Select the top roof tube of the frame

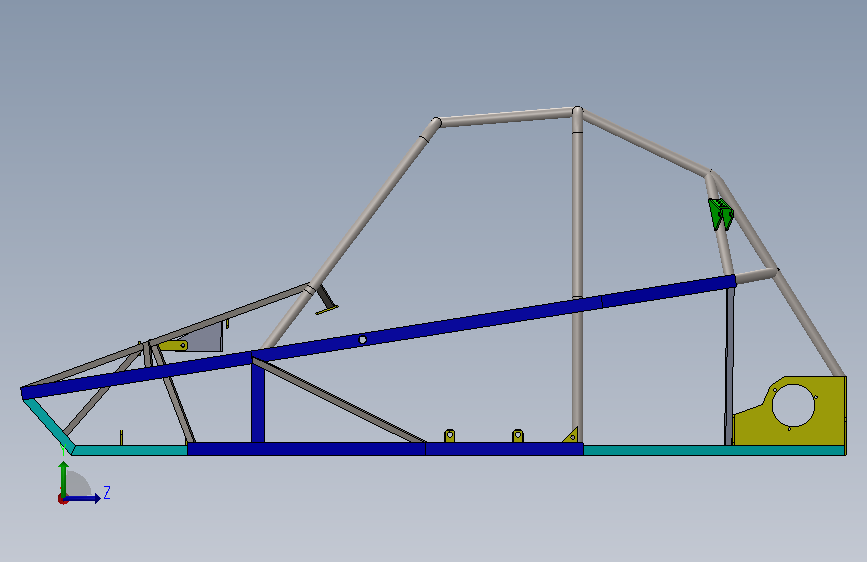(505, 117)
